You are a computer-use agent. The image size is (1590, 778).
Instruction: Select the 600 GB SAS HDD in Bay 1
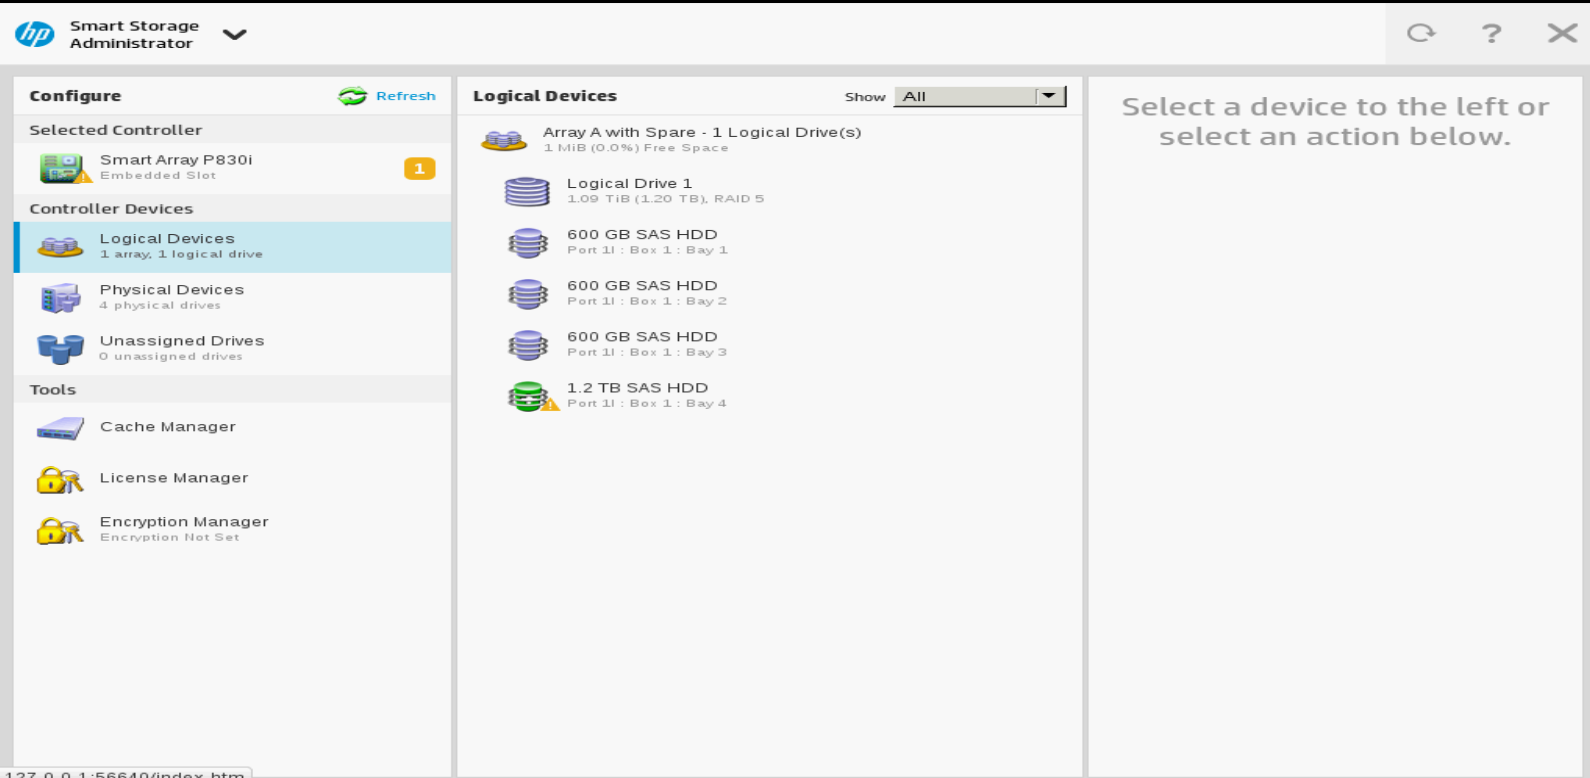pyautogui.click(x=770, y=242)
